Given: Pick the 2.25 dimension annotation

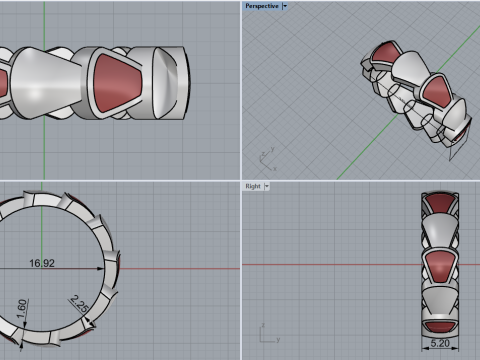Looking at the screenshot, I should [x=80, y=304].
